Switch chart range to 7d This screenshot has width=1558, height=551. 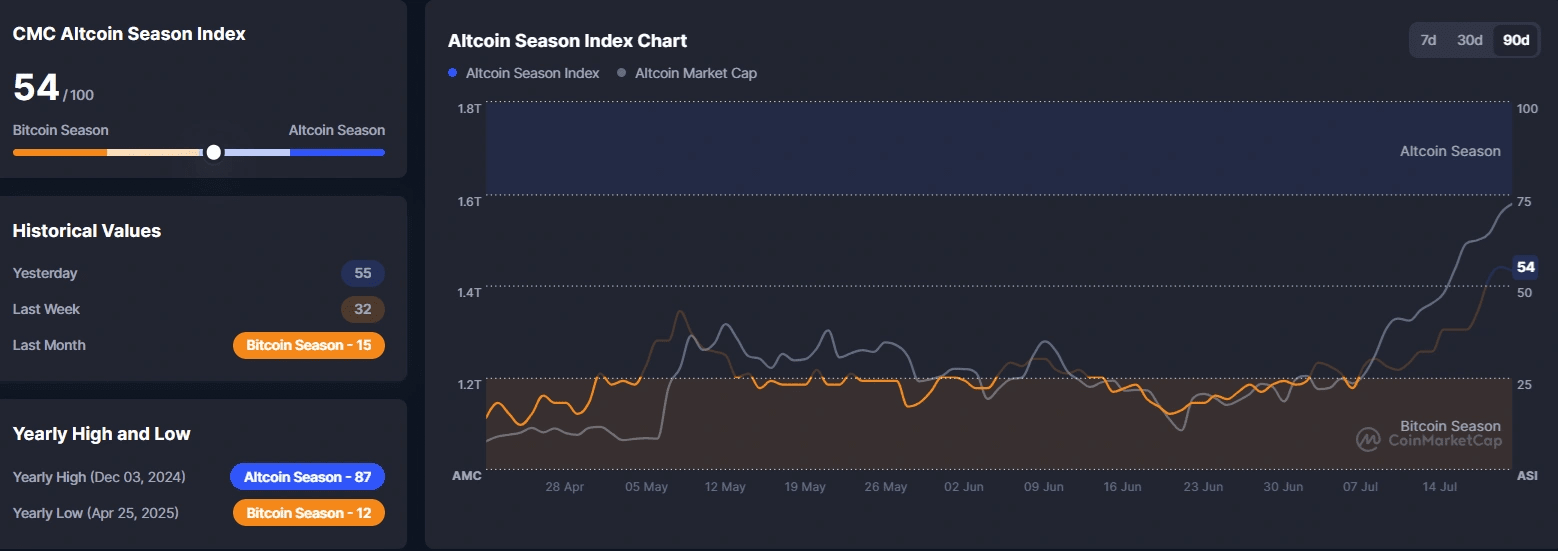click(x=1428, y=40)
